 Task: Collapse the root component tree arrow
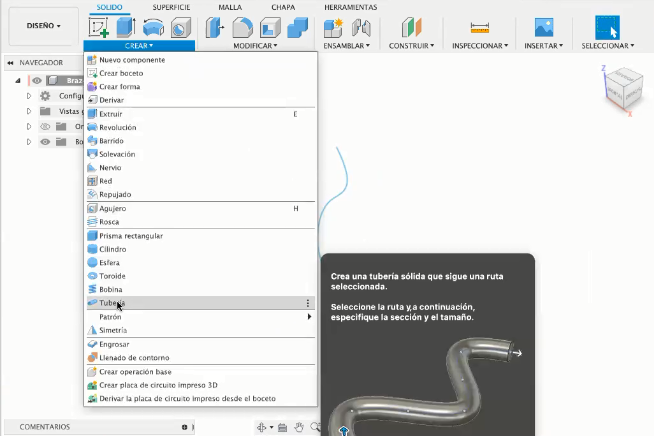click(x=18, y=81)
